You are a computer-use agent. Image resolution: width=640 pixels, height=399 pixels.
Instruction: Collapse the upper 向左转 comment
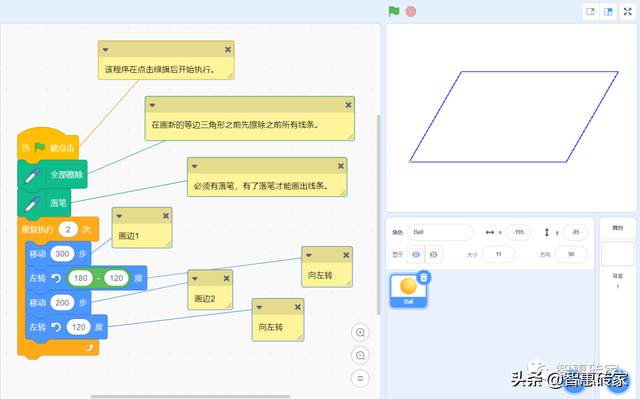coord(309,255)
